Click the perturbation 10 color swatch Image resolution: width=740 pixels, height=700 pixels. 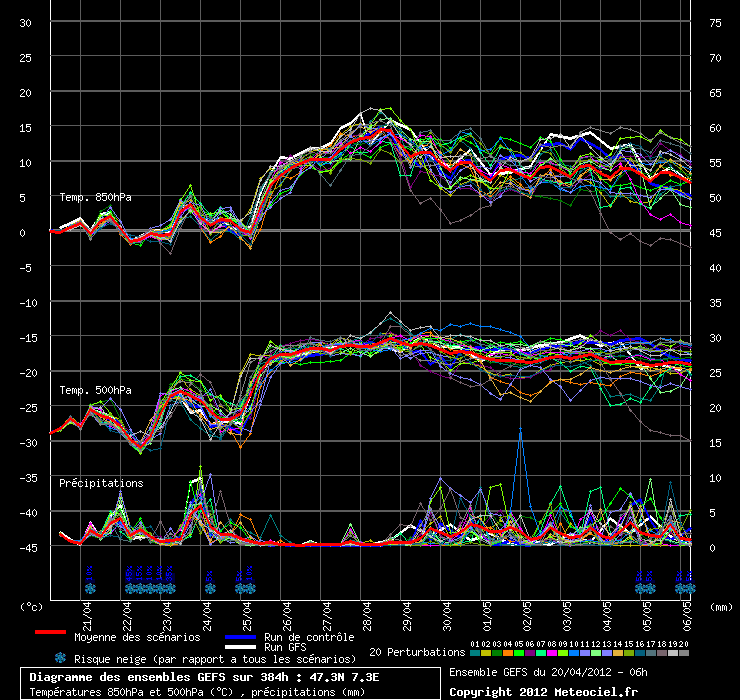pos(574,653)
